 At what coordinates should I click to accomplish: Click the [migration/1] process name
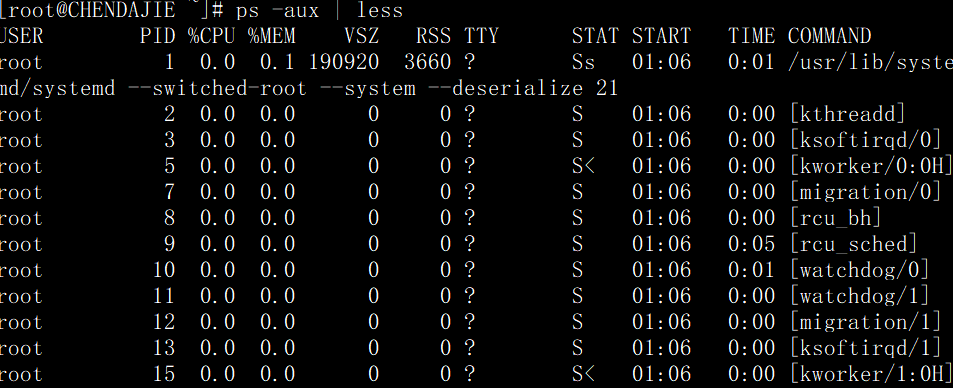pos(866,322)
